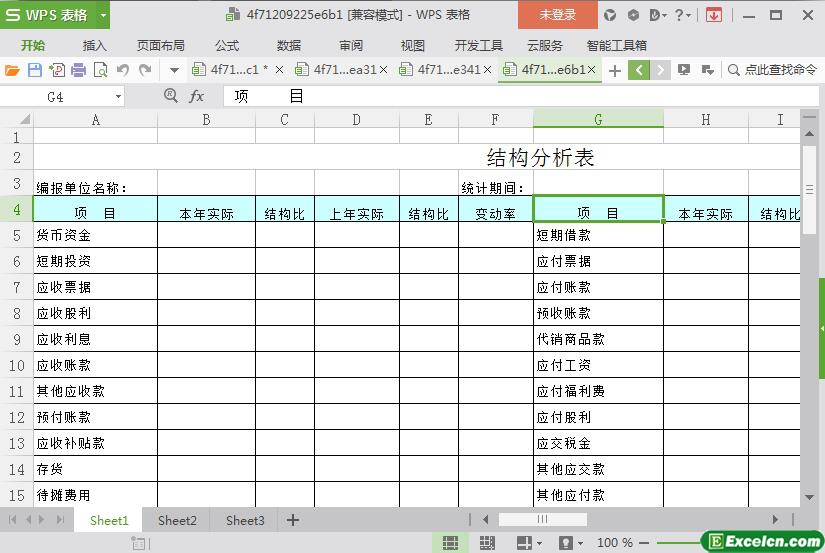Open the 开始 ribbon tab
Screen dimensions: 825x553
pyautogui.click(x=33, y=46)
